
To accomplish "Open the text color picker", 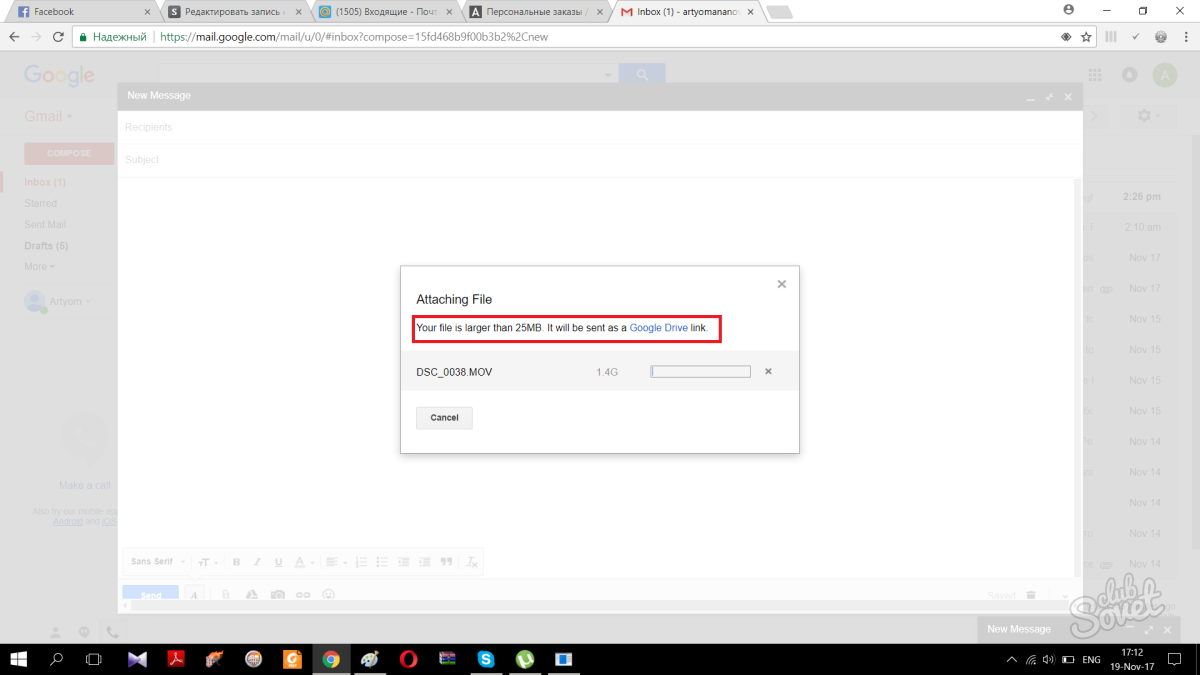I will (x=304, y=562).
